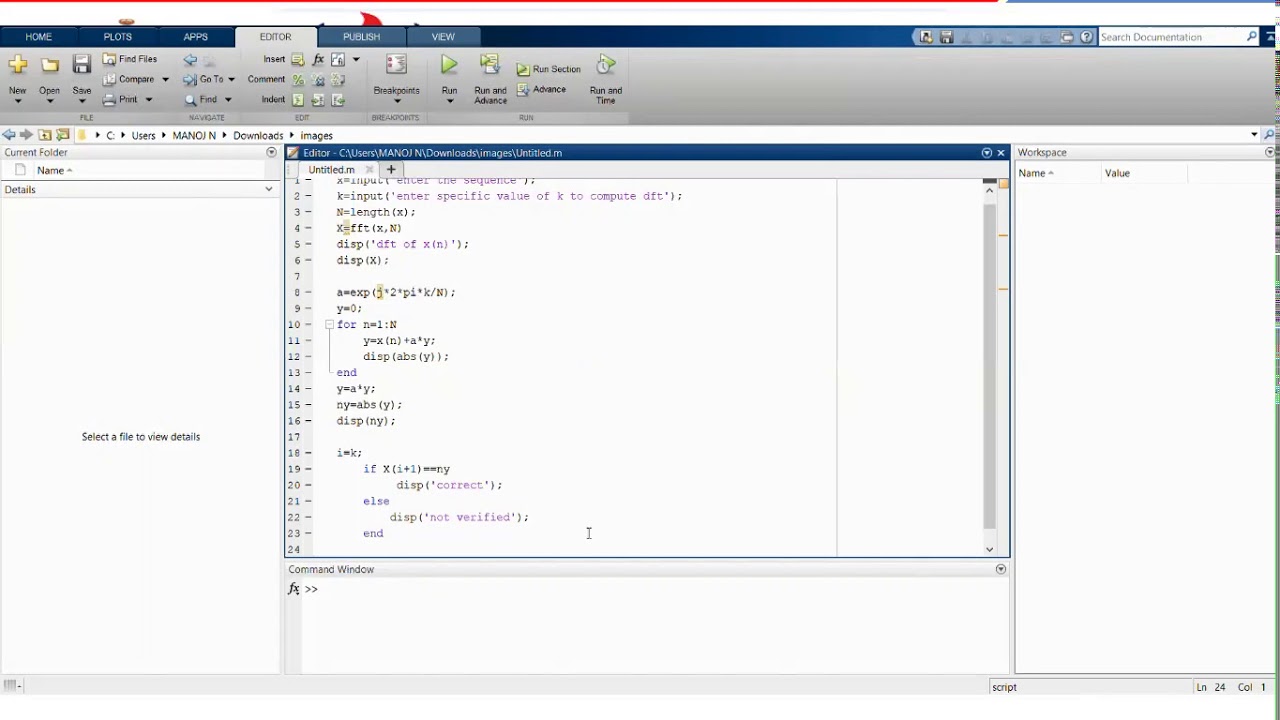
Task: Open Current Folder panel actions menu
Action: coord(271,152)
